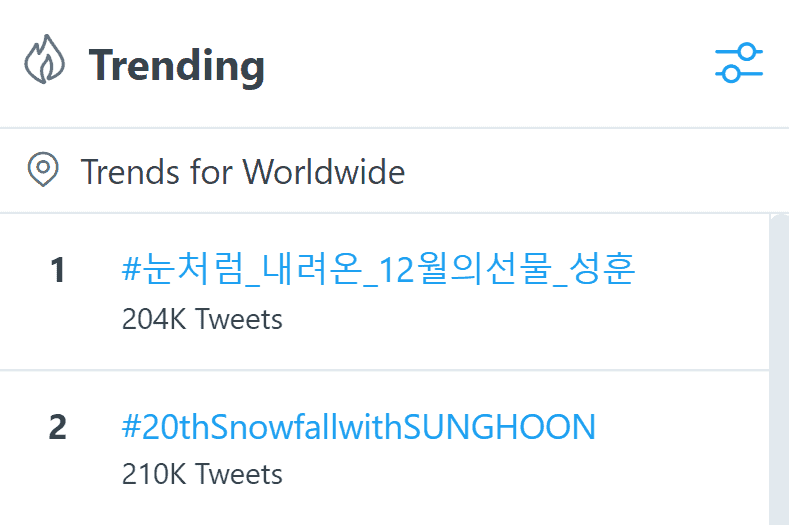The height and width of the screenshot is (525, 789).
Task: Click the trends list vertical scrollbar
Action: coord(779,368)
